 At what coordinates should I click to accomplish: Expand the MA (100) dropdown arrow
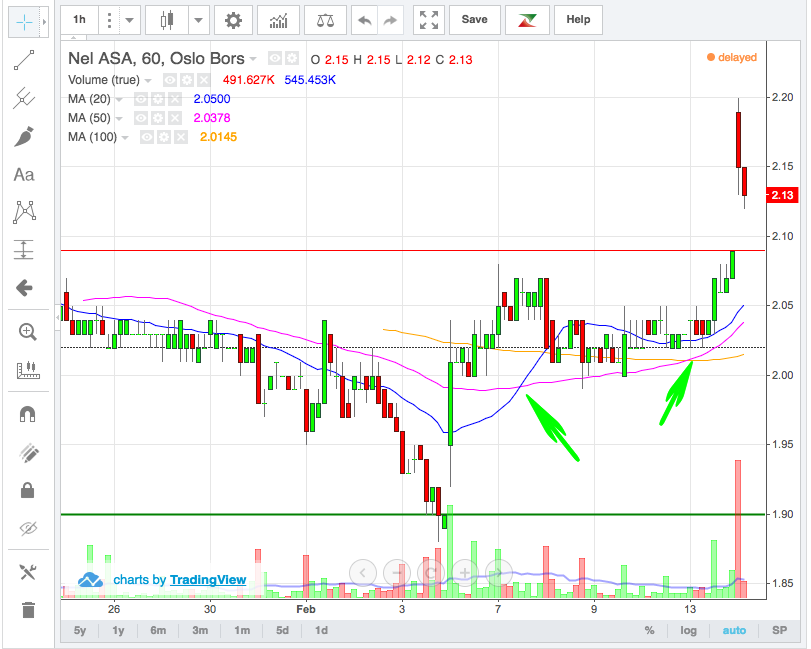[x=125, y=138]
